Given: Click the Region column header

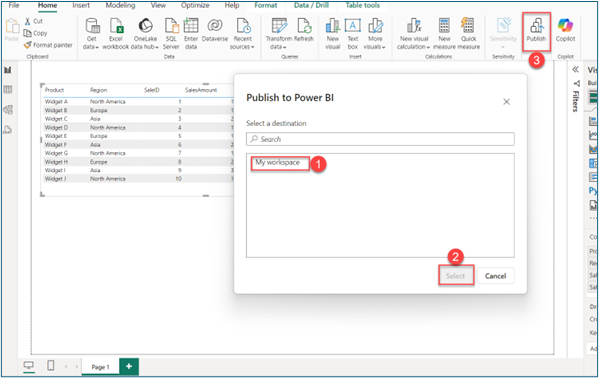Looking at the screenshot, I should tap(99, 90).
